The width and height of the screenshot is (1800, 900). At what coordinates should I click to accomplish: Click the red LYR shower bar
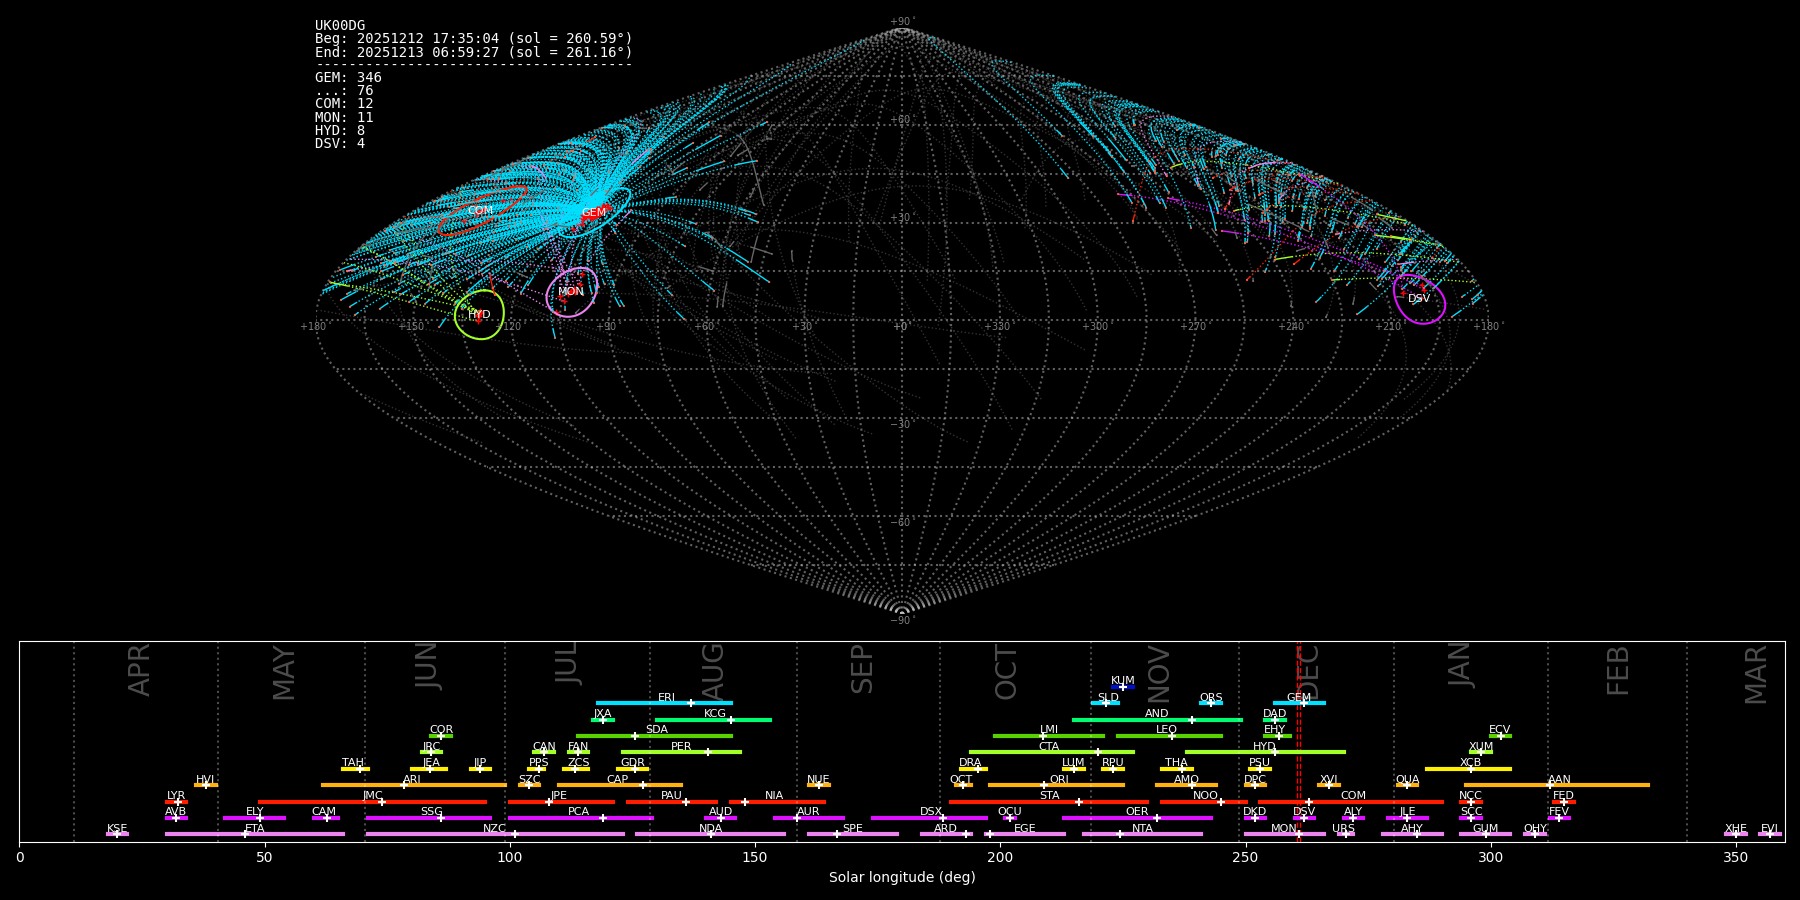[x=176, y=802]
